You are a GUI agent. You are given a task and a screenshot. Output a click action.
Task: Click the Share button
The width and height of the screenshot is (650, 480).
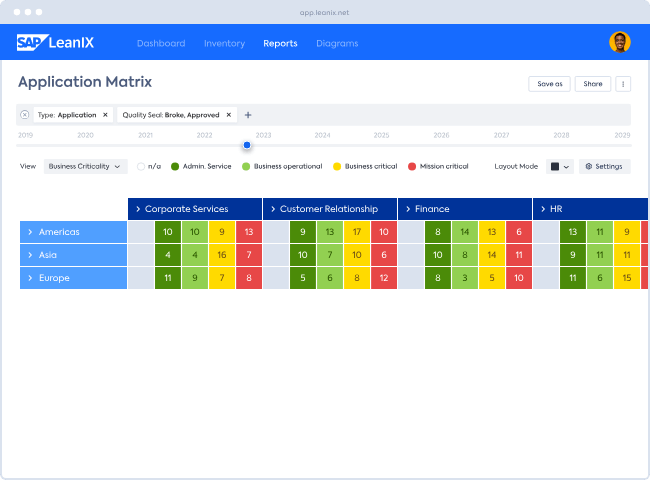593,84
